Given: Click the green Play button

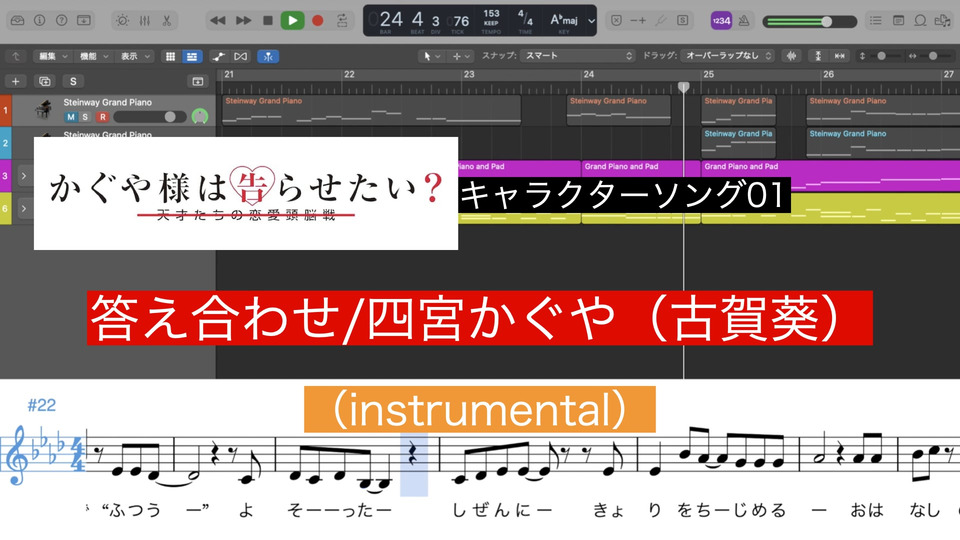Looking at the screenshot, I should 293,20.
